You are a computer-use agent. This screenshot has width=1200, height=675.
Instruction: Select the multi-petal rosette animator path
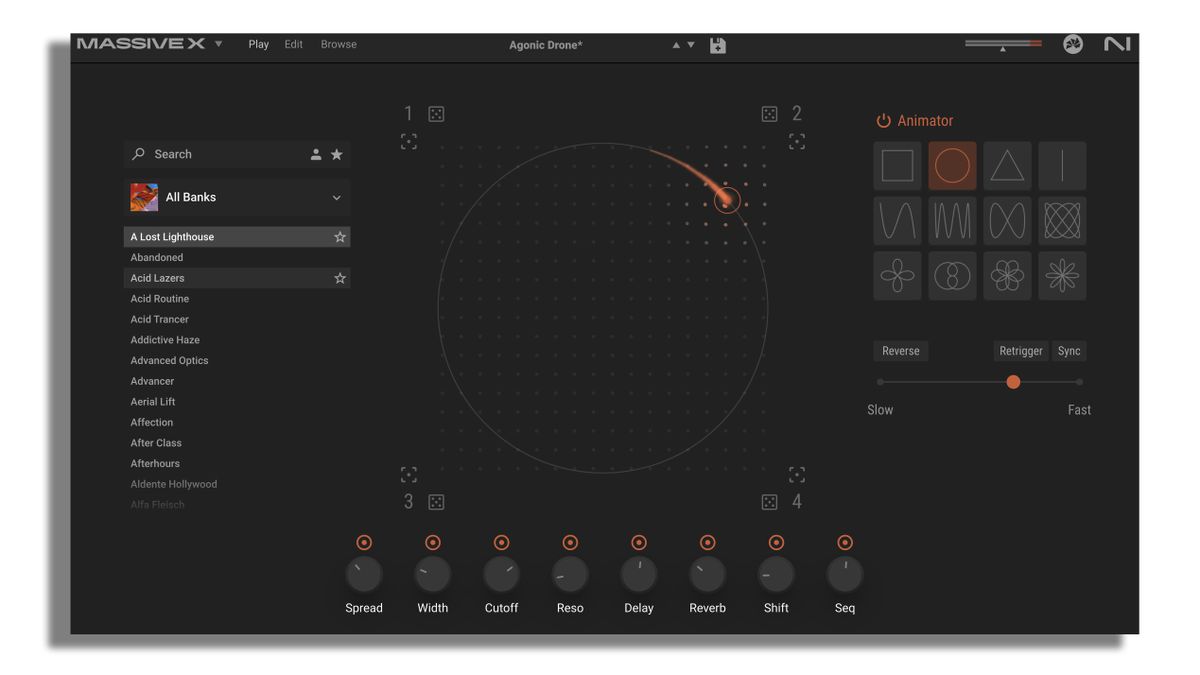tap(1007, 275)
